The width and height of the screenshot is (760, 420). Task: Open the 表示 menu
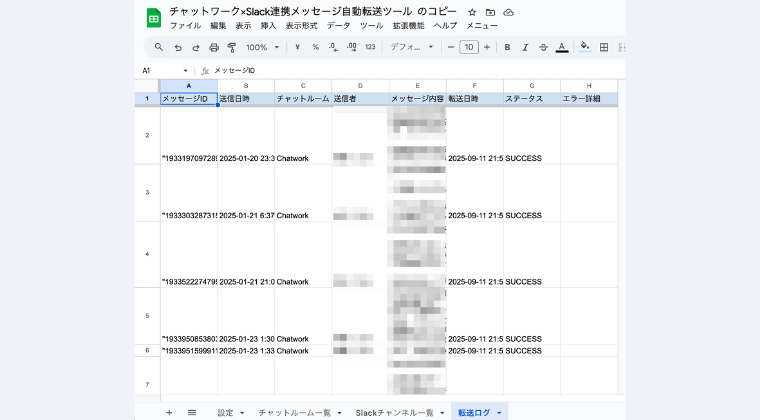coord(243,26)
